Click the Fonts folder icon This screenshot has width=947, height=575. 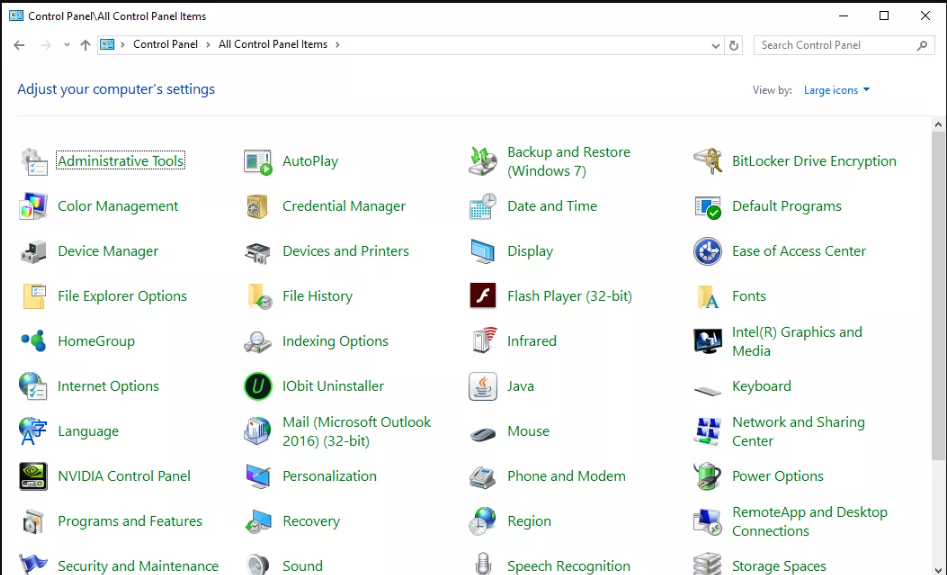coord(707,296)
